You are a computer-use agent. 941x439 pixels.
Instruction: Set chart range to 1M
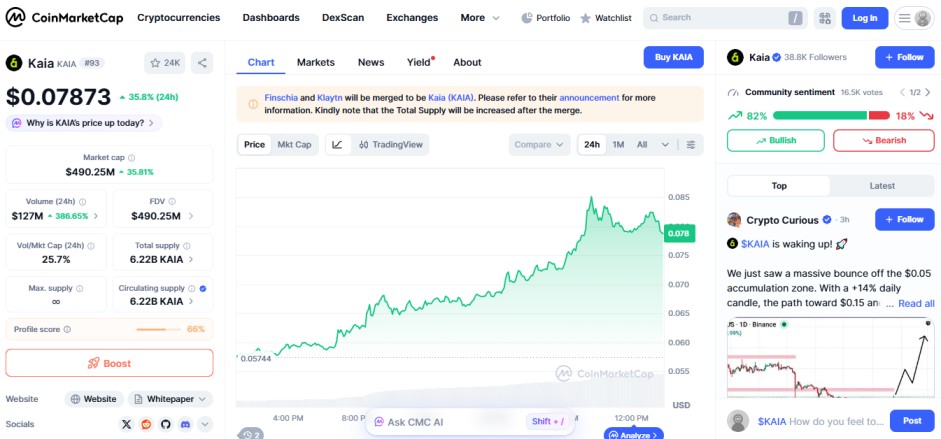618,145
